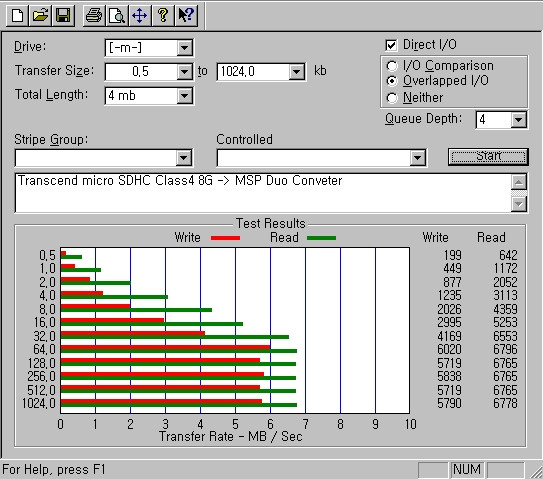543x479 pixels.
Task: Start the benchmark with the Start button
Action: (488, 157)
